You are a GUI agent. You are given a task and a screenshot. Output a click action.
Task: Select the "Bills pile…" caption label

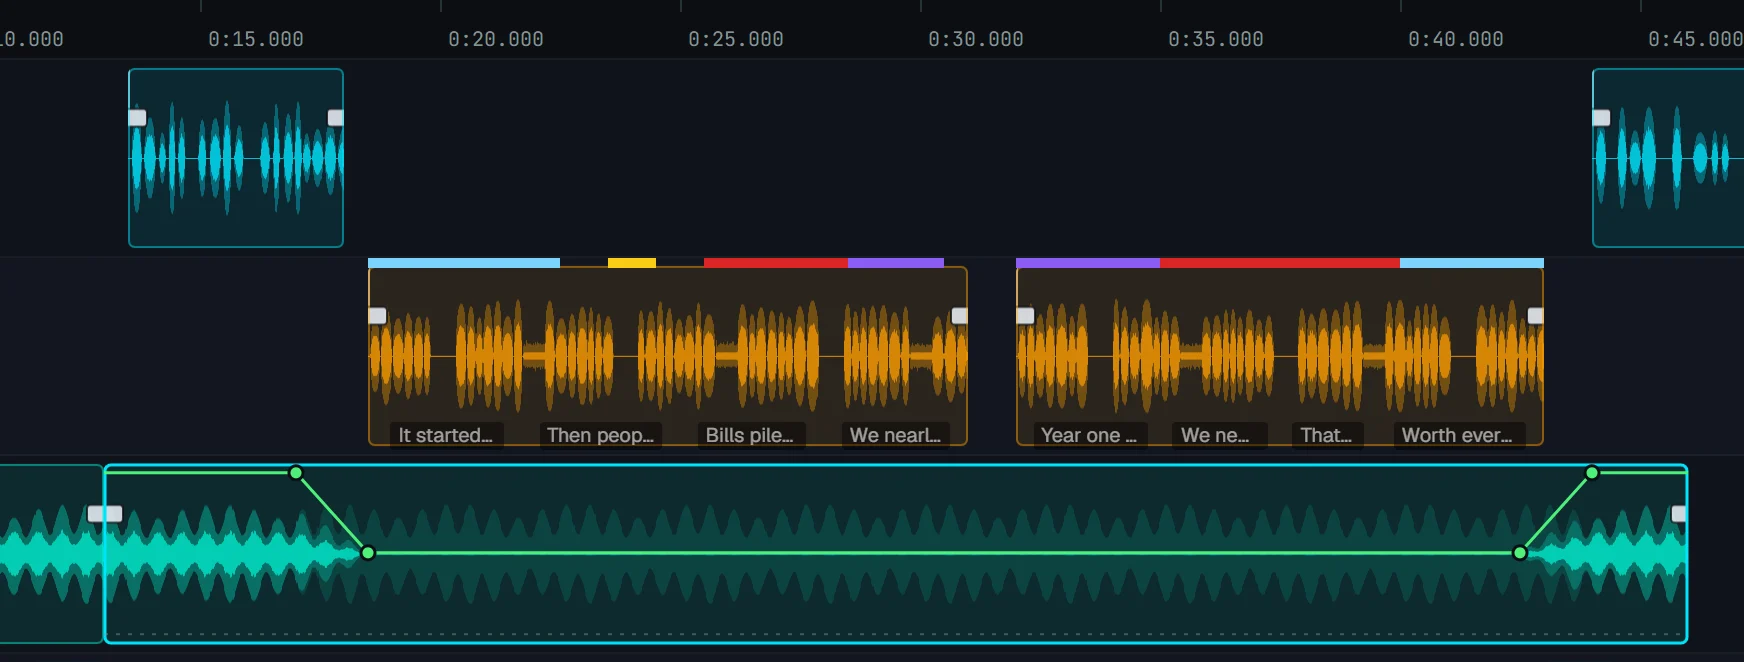(x=750, y=435)
